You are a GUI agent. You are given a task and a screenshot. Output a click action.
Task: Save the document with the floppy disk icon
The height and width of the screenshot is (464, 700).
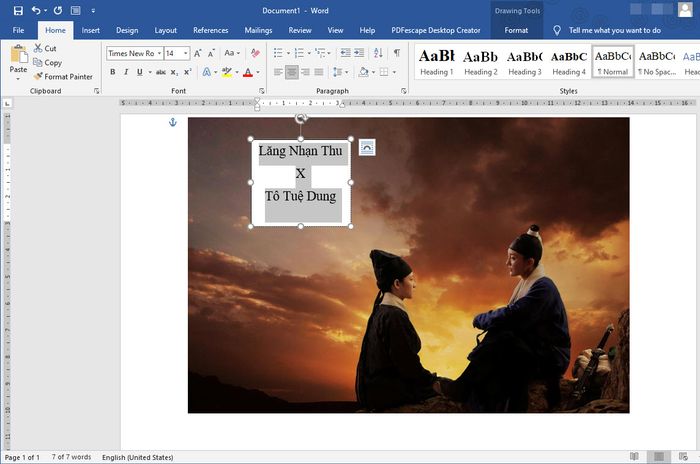coord(18,10)
